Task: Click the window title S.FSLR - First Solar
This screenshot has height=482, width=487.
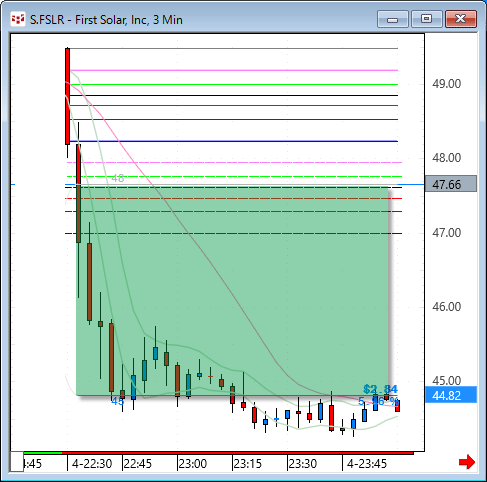Action: pyautogui.click(x=106, y=20)
